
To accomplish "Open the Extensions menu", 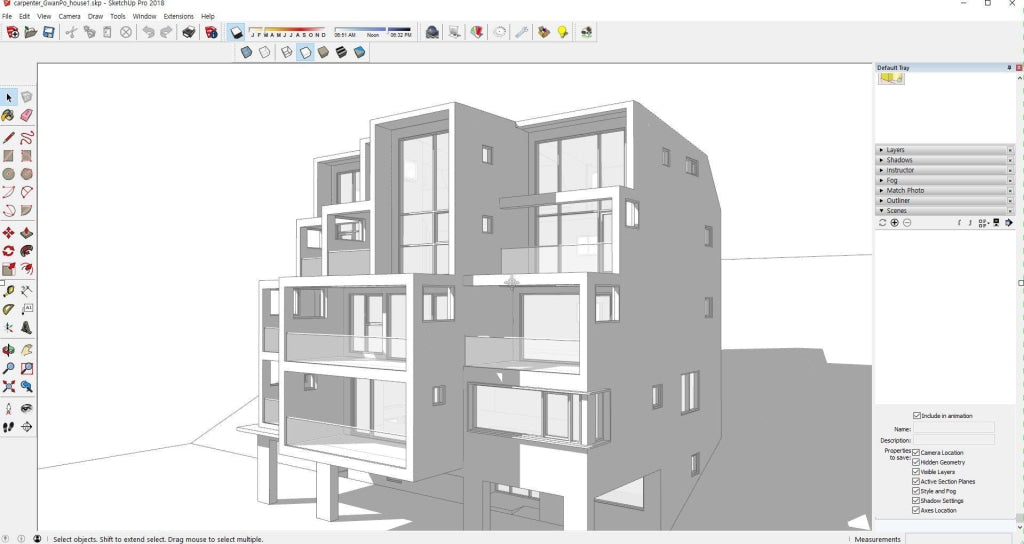I will (178, 16).
